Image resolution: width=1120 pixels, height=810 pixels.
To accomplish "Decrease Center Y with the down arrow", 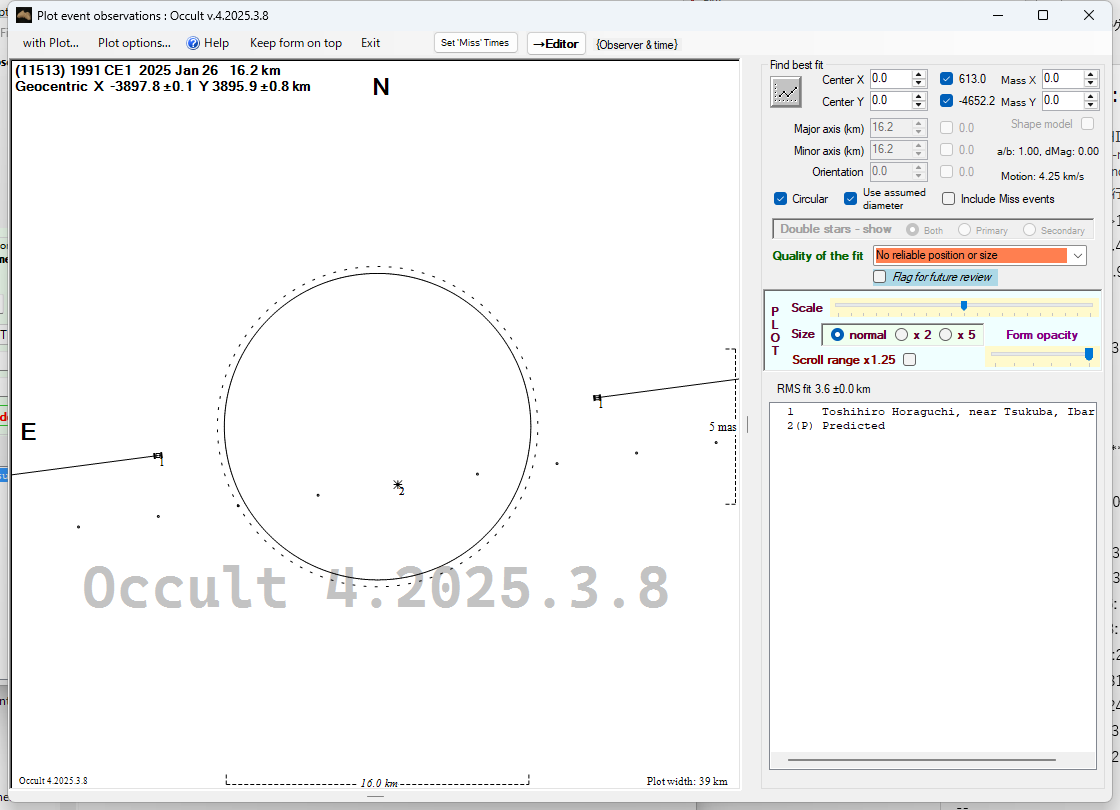I will click(x=919, y=106).
